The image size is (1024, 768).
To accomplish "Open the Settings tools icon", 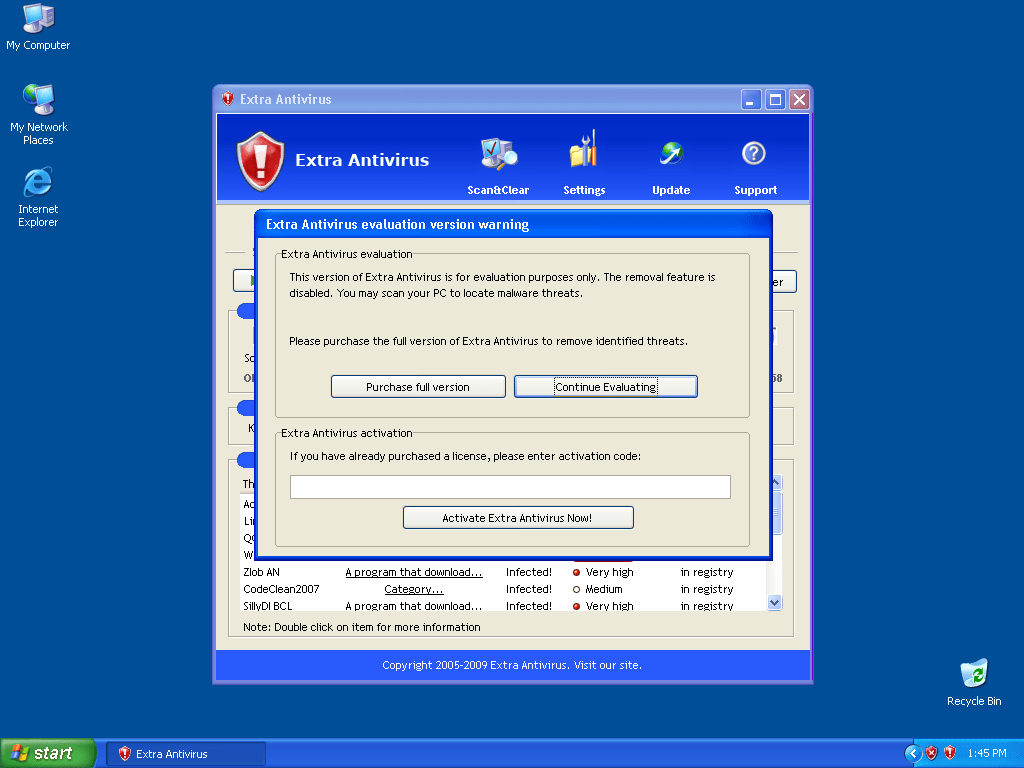I will click(583, 153).
